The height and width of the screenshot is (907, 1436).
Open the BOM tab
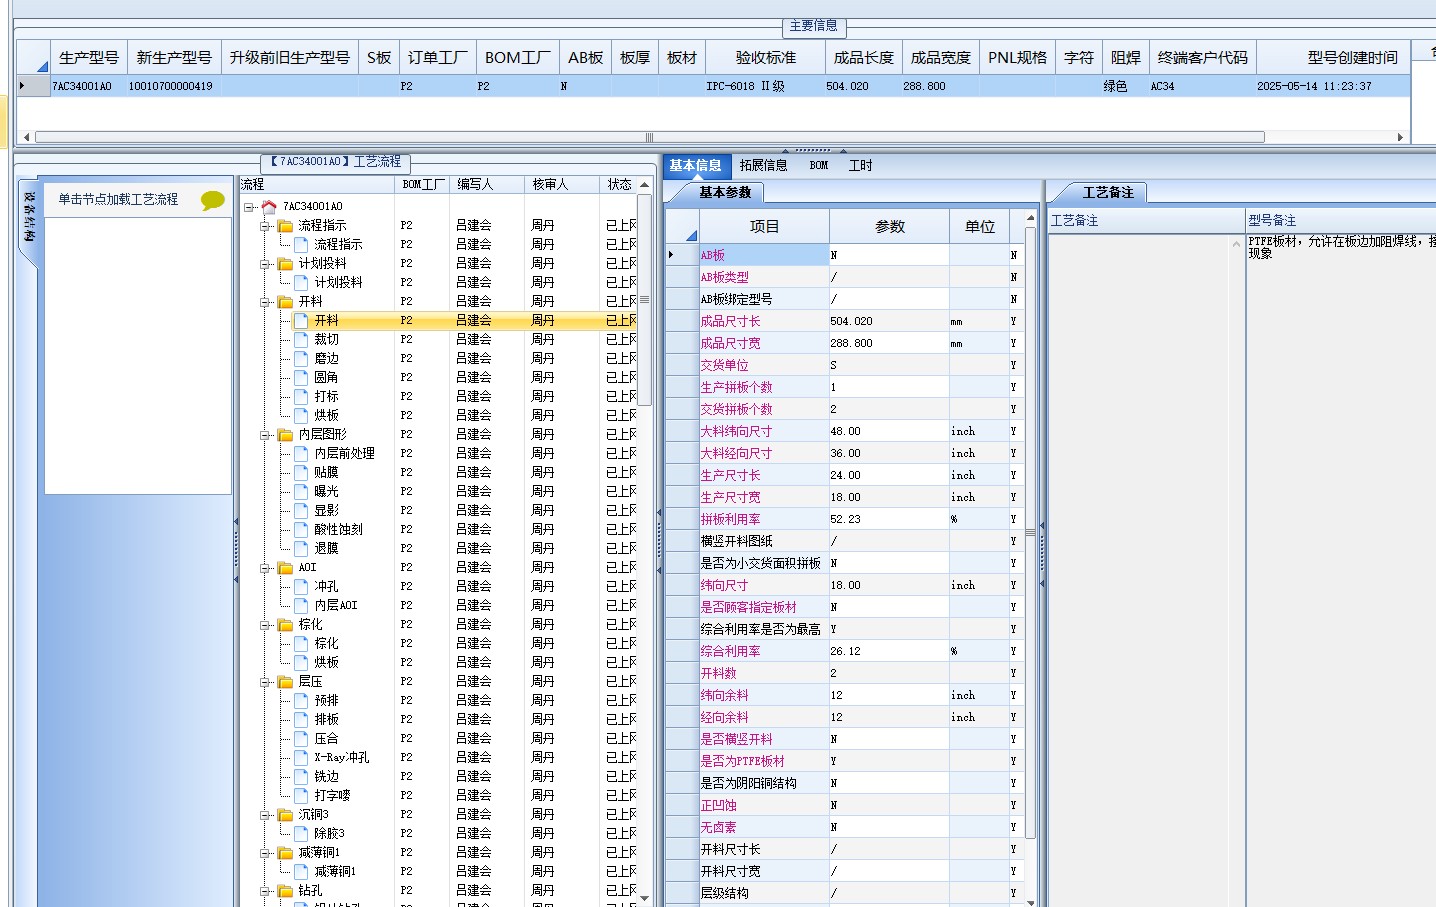[819, 166]
